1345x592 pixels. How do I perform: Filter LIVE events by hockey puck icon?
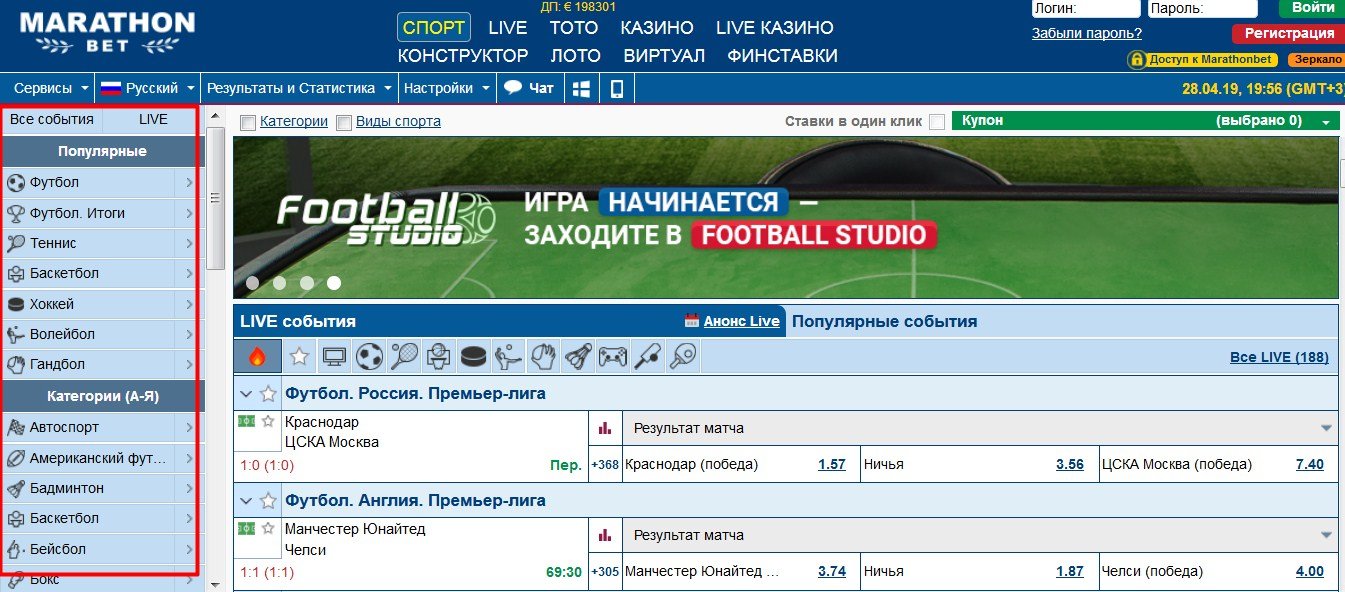[472, 356]
